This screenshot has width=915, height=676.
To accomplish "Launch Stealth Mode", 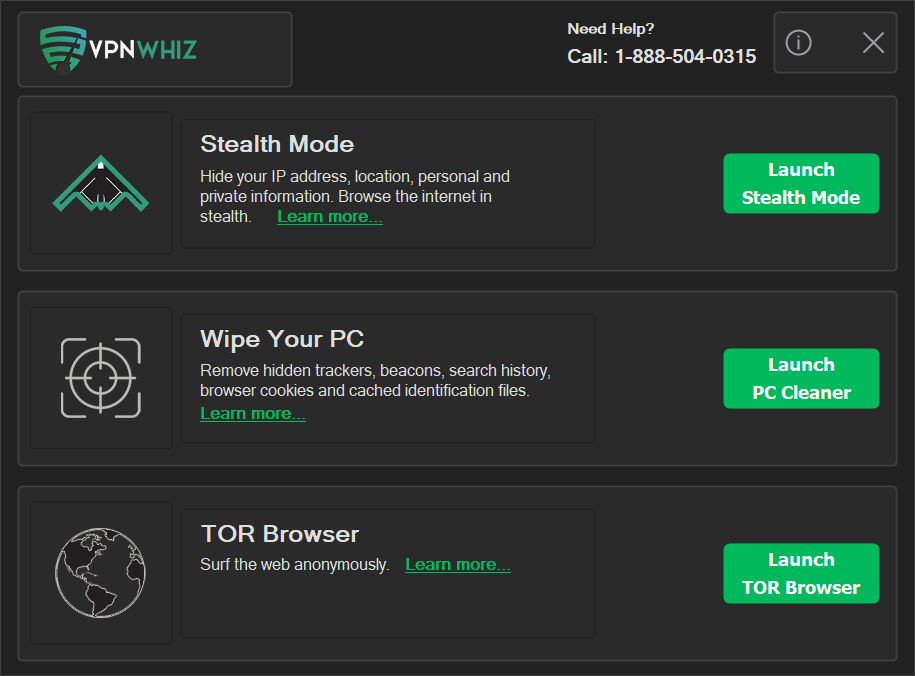I will point(801,183).
